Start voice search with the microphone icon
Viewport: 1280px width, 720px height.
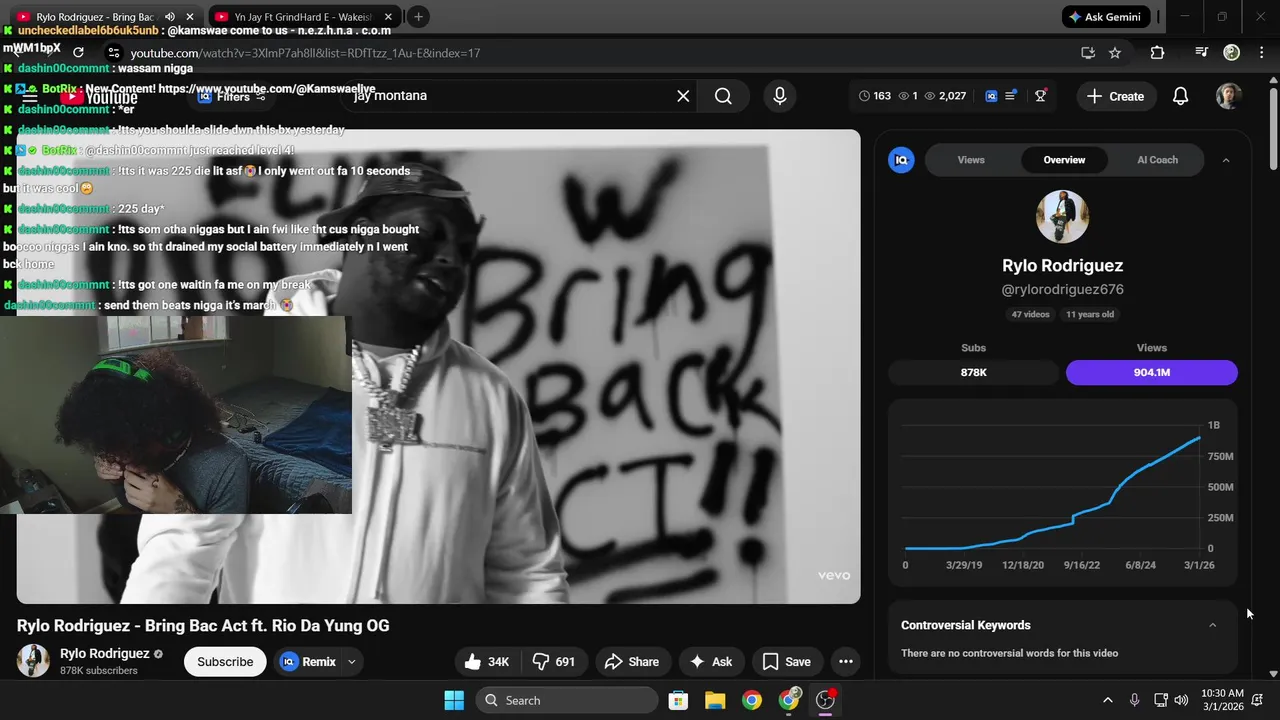[x=780, y=96]
